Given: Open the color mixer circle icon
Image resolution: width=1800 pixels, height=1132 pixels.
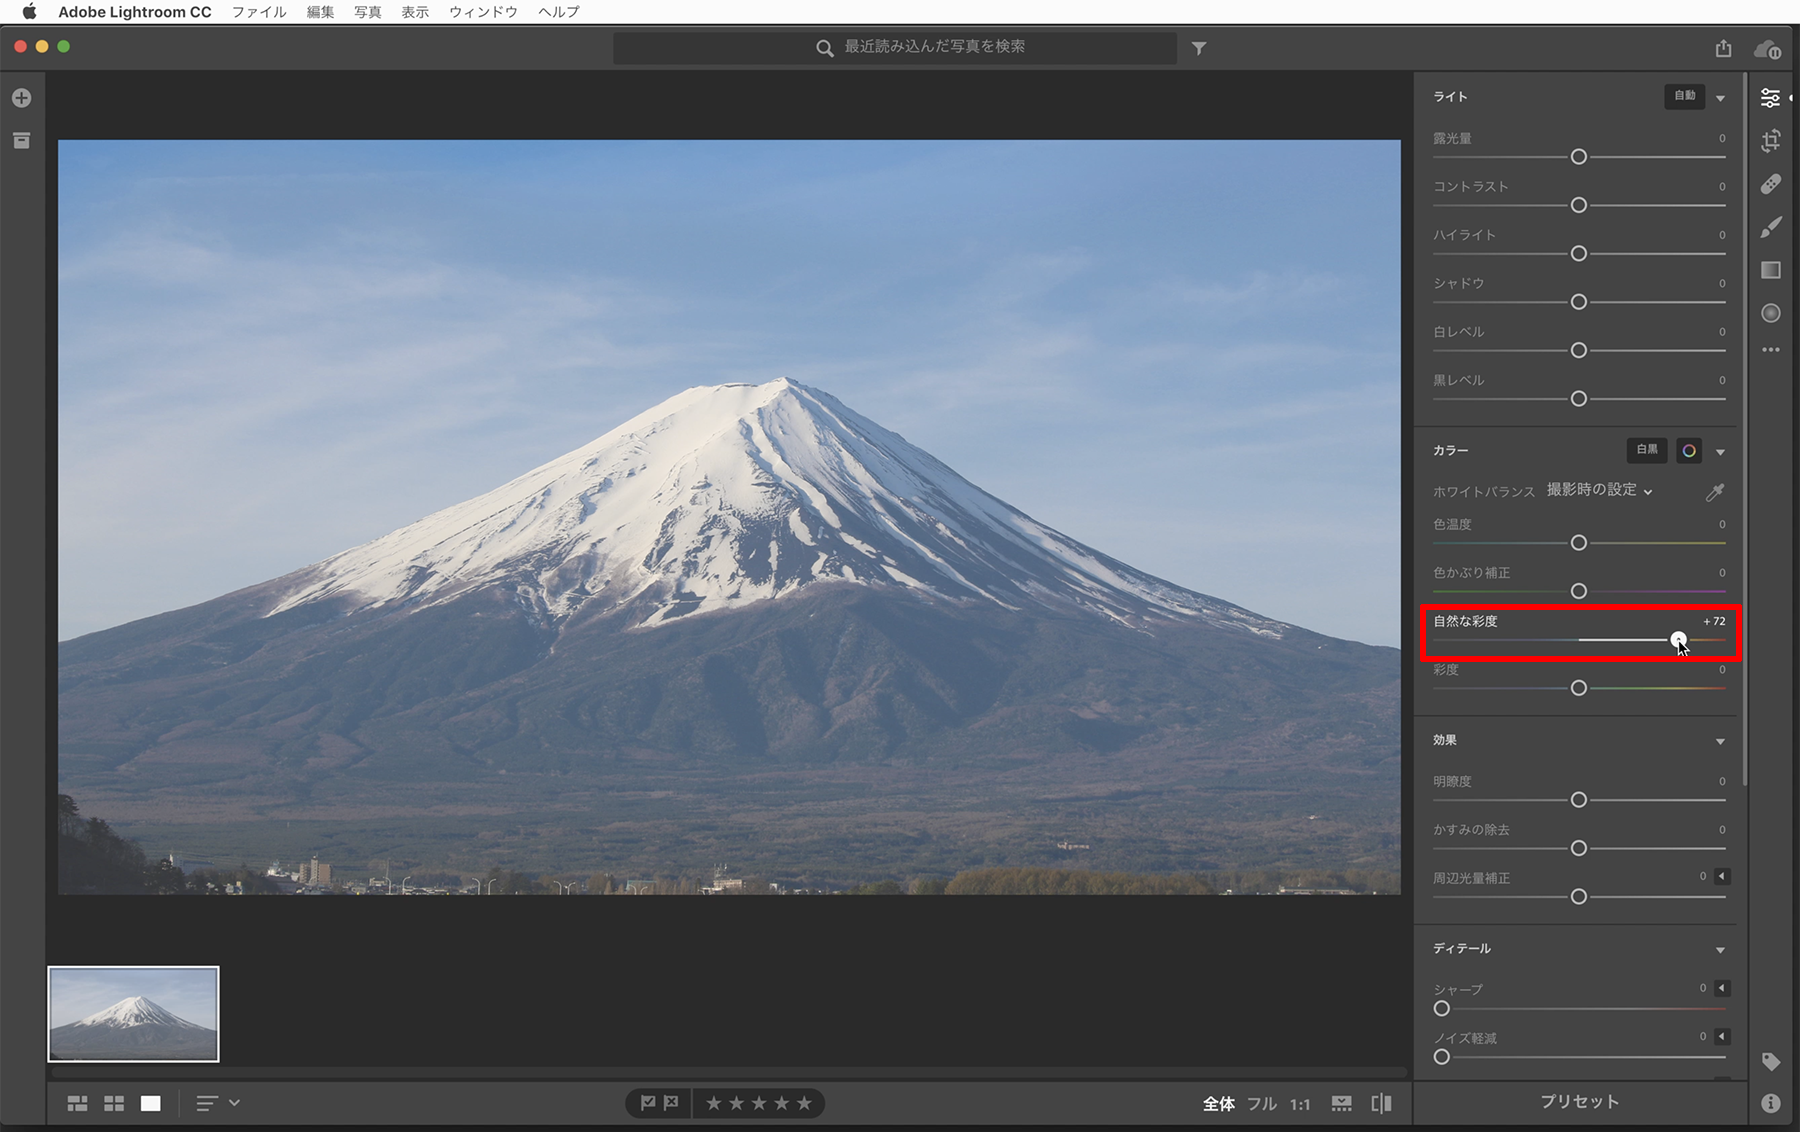Looking at the screenshot, I should pos(1689,451).
